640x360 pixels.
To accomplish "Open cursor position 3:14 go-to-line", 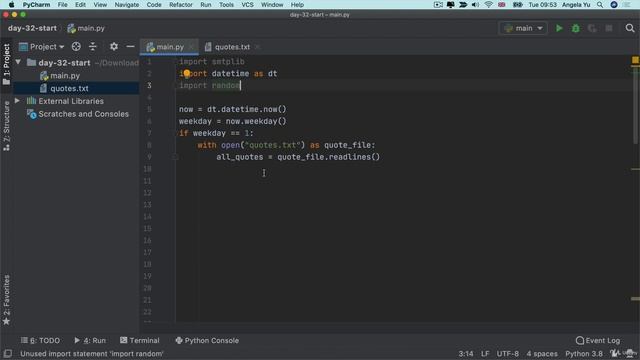I will (x=466, y=353).
